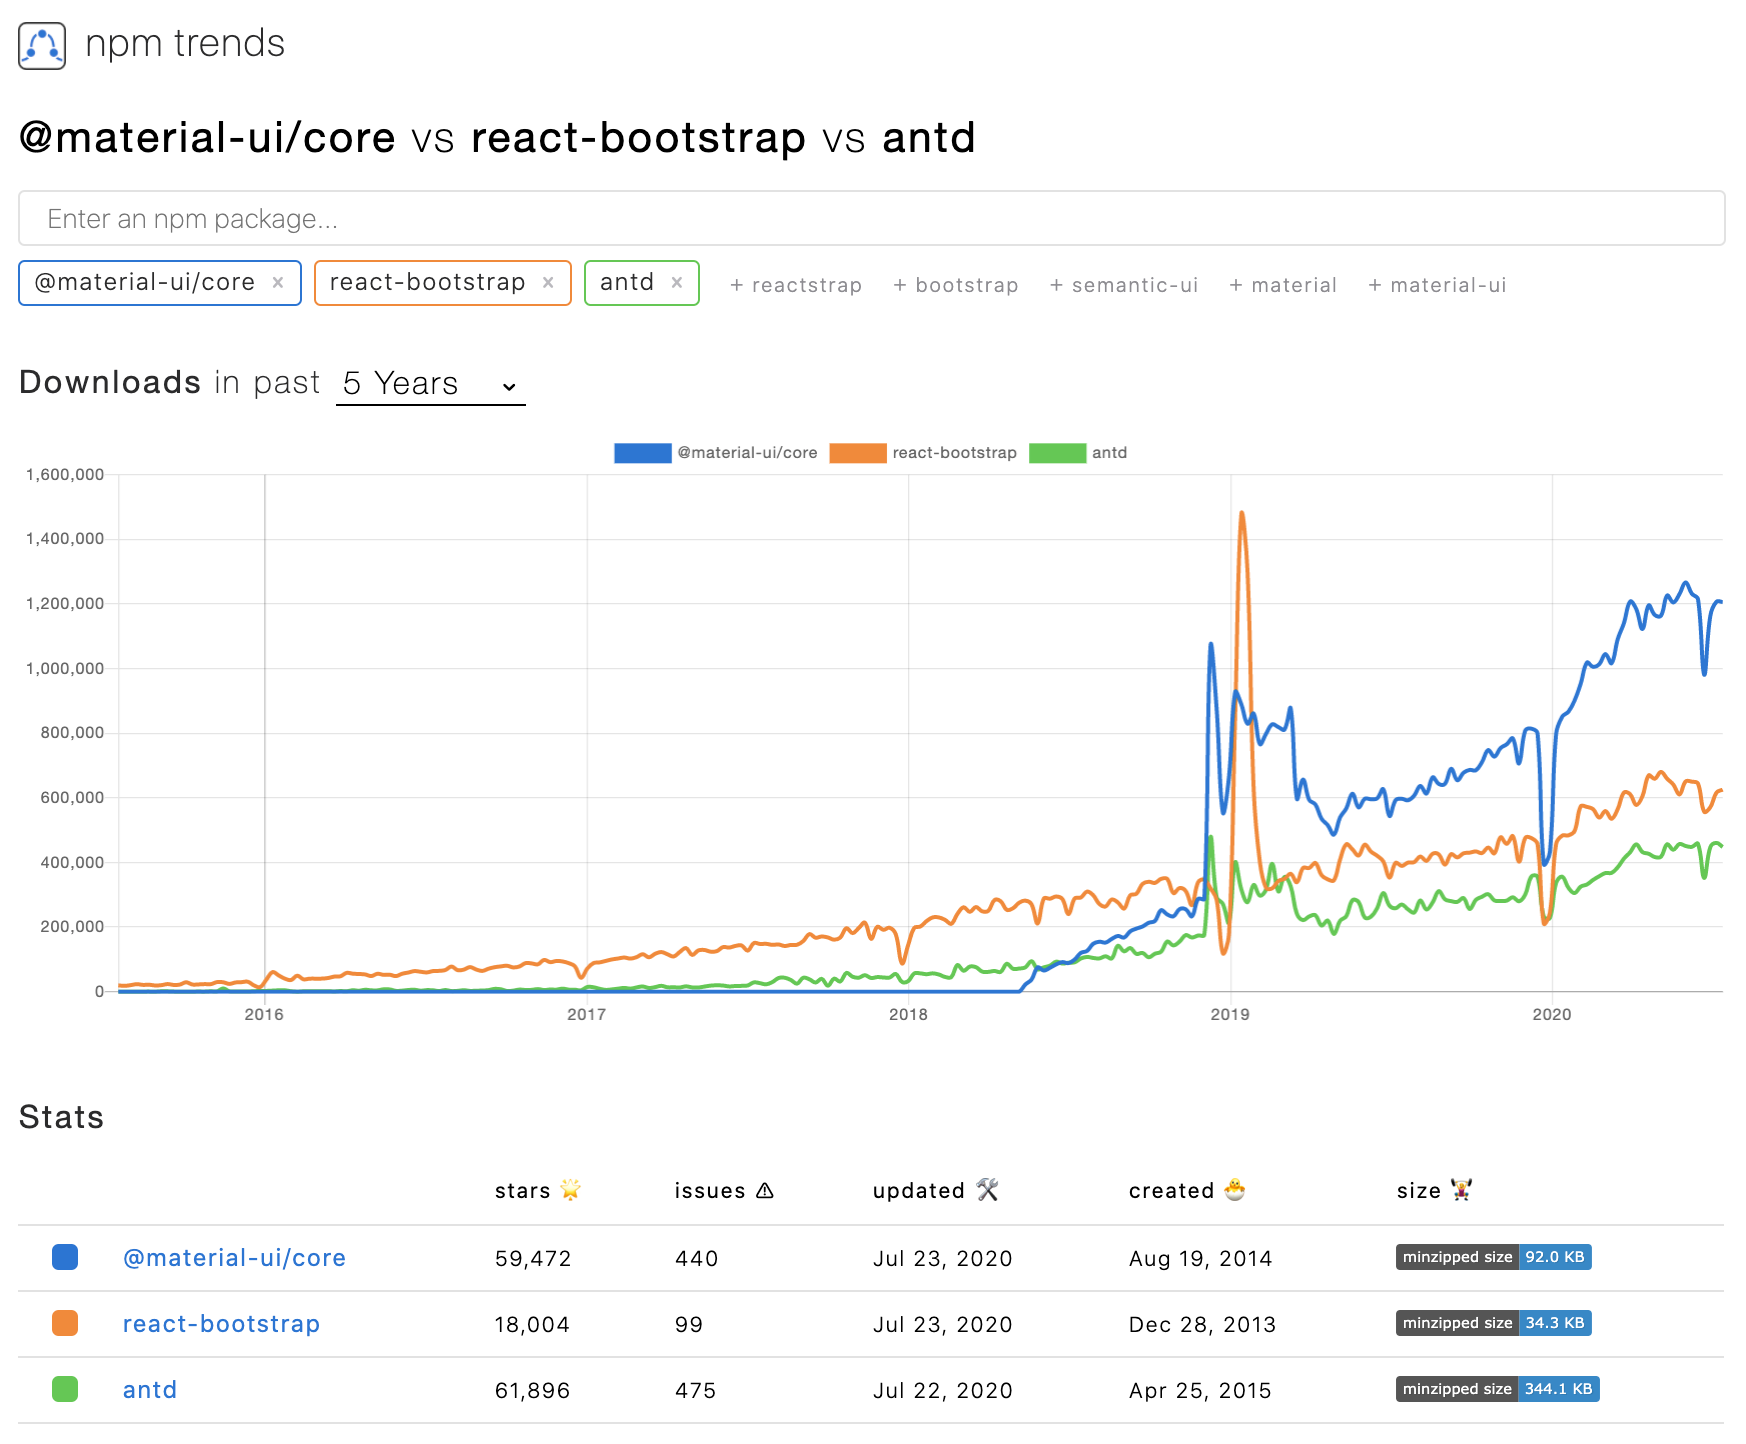1746x1444 pixels.
Task: Select the stars value 59,472
Action: (533, 1258)
